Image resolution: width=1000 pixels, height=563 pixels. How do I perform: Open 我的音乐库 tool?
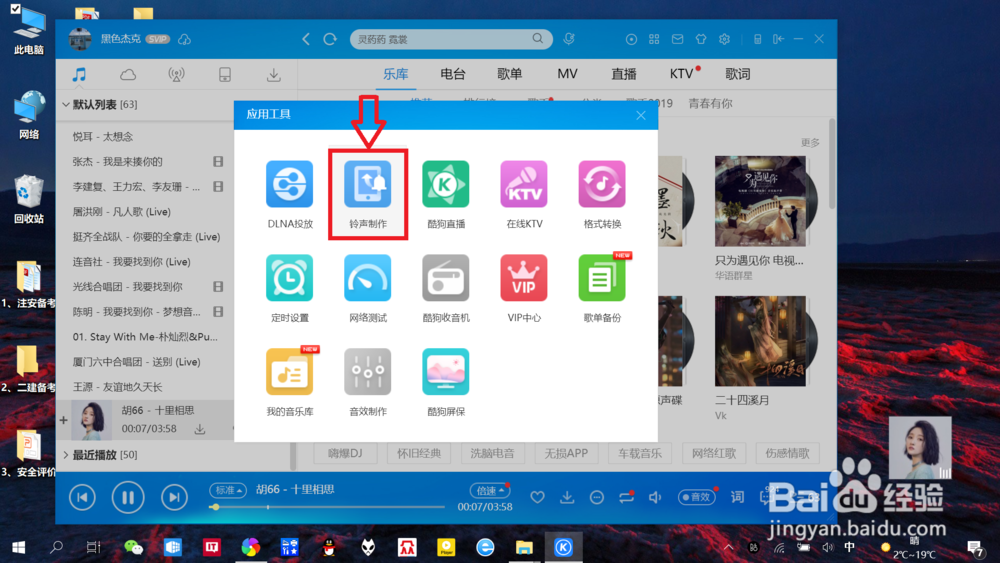tap(290, 382)
